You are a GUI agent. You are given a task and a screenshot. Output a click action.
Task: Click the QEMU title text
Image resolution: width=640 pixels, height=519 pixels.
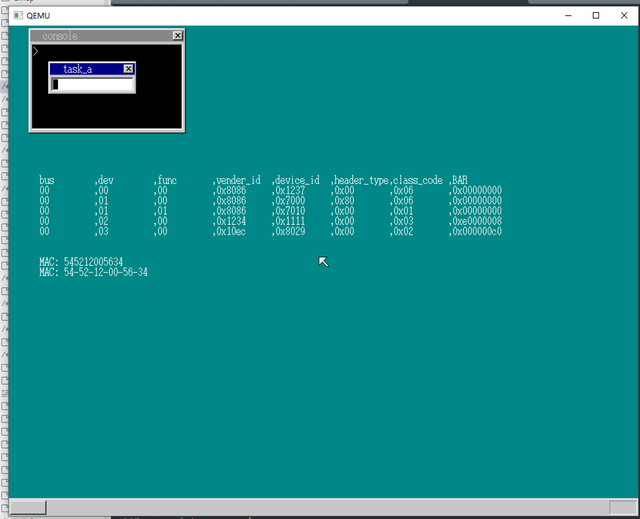[38, 16]
